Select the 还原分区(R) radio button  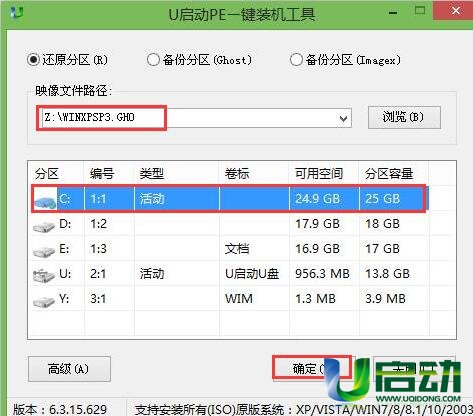pos(33,60)
